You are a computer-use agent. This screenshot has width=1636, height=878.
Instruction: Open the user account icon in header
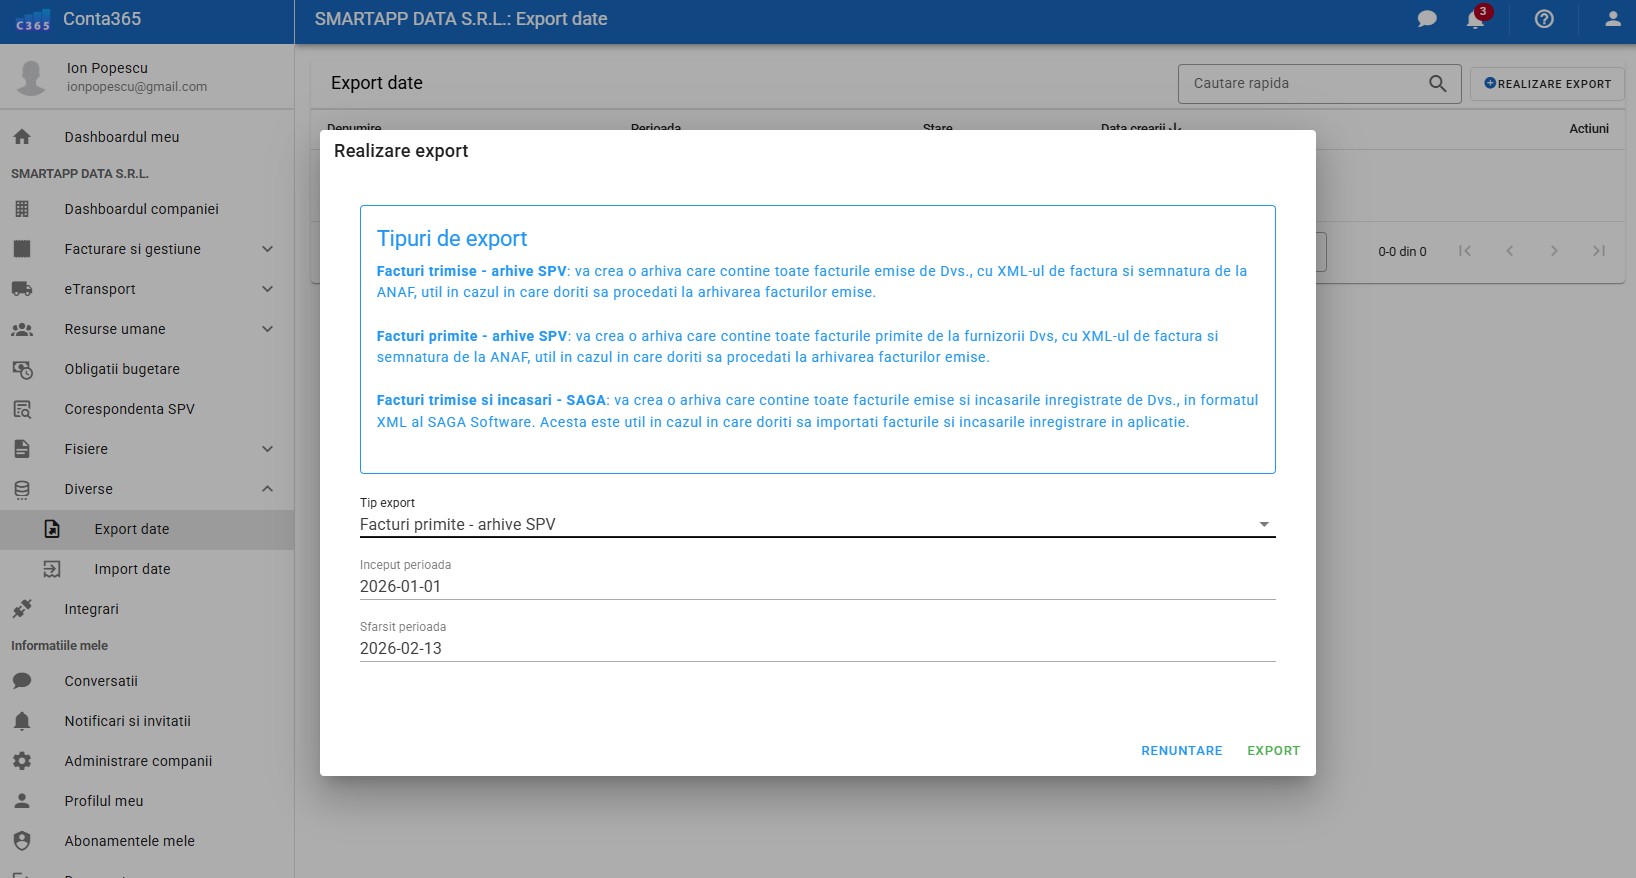coord(1612,19)
